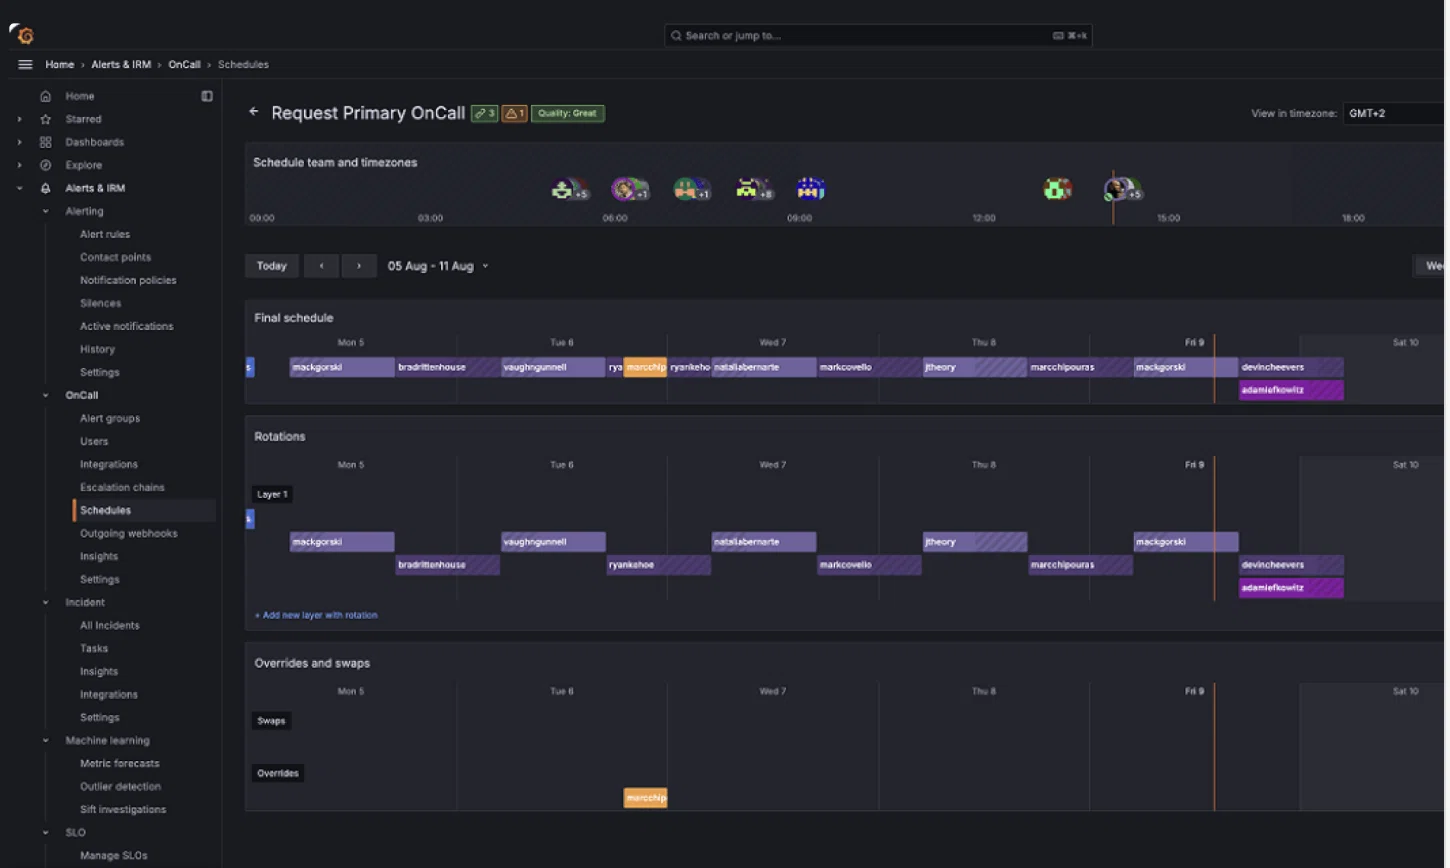
Task: Click vaughngunnell shift in Final schedule
Action: [x=553, y=367]
